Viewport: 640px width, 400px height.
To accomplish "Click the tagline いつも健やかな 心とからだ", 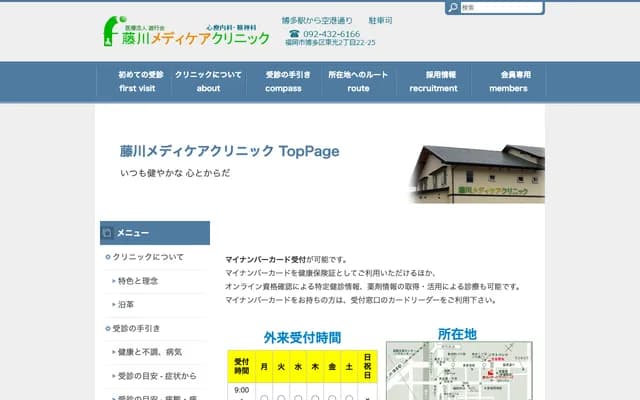I will [x=175, y=173].
